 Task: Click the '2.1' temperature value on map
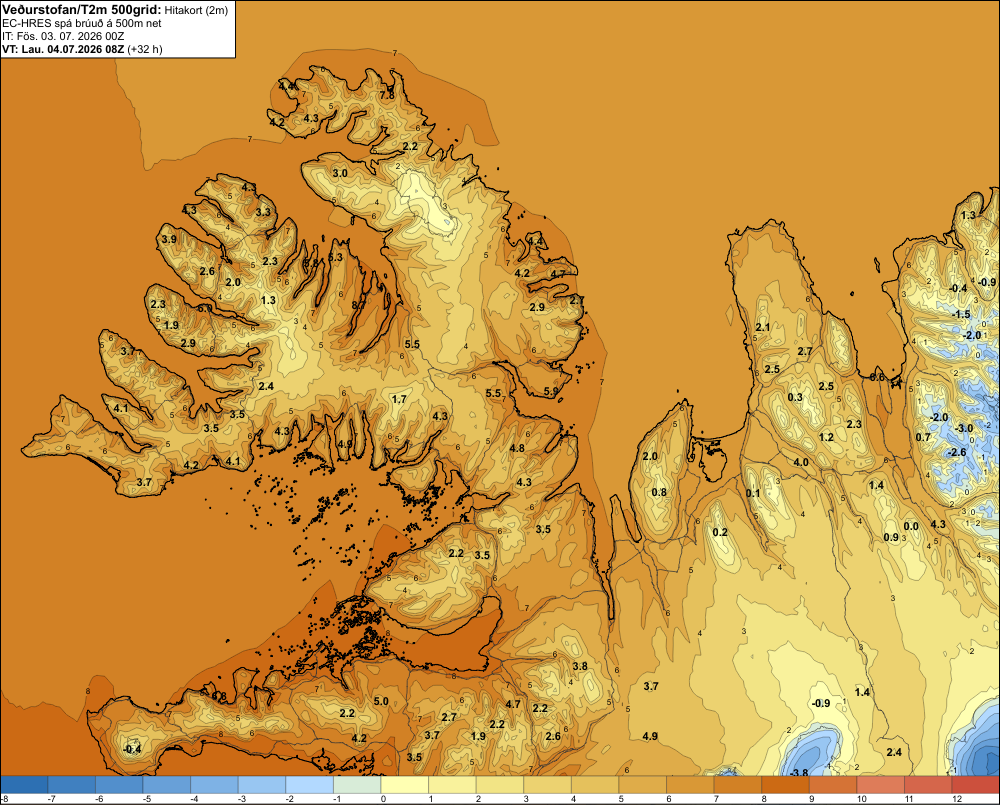pos(763,327)
